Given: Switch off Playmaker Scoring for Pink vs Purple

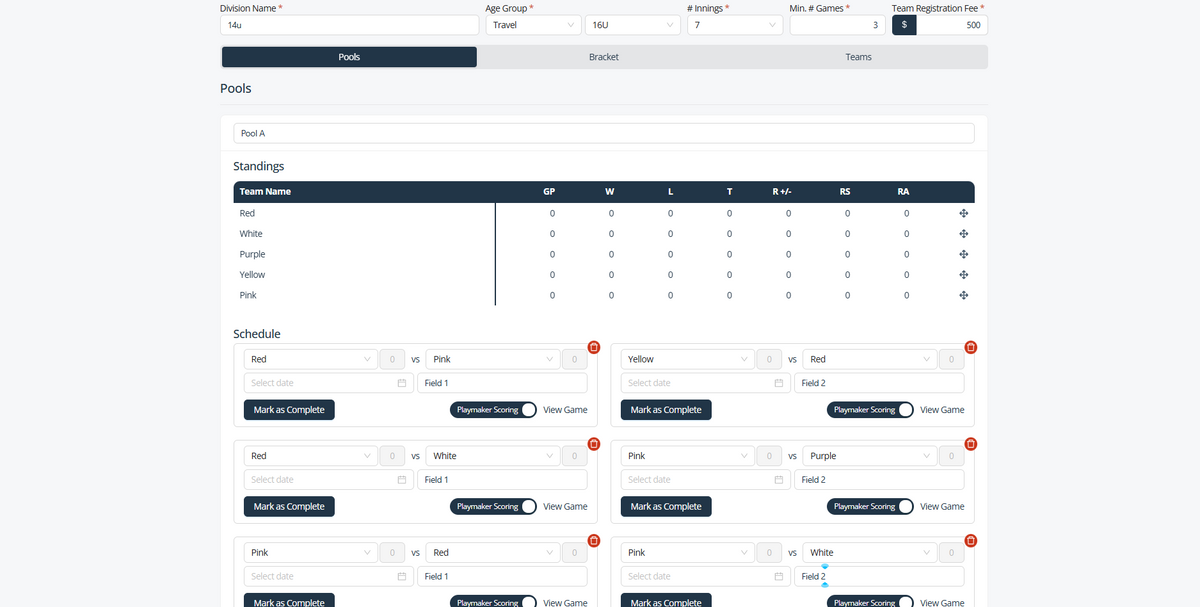Looking at the screenshot, I should pyautogui.click(x=904, y=507).
